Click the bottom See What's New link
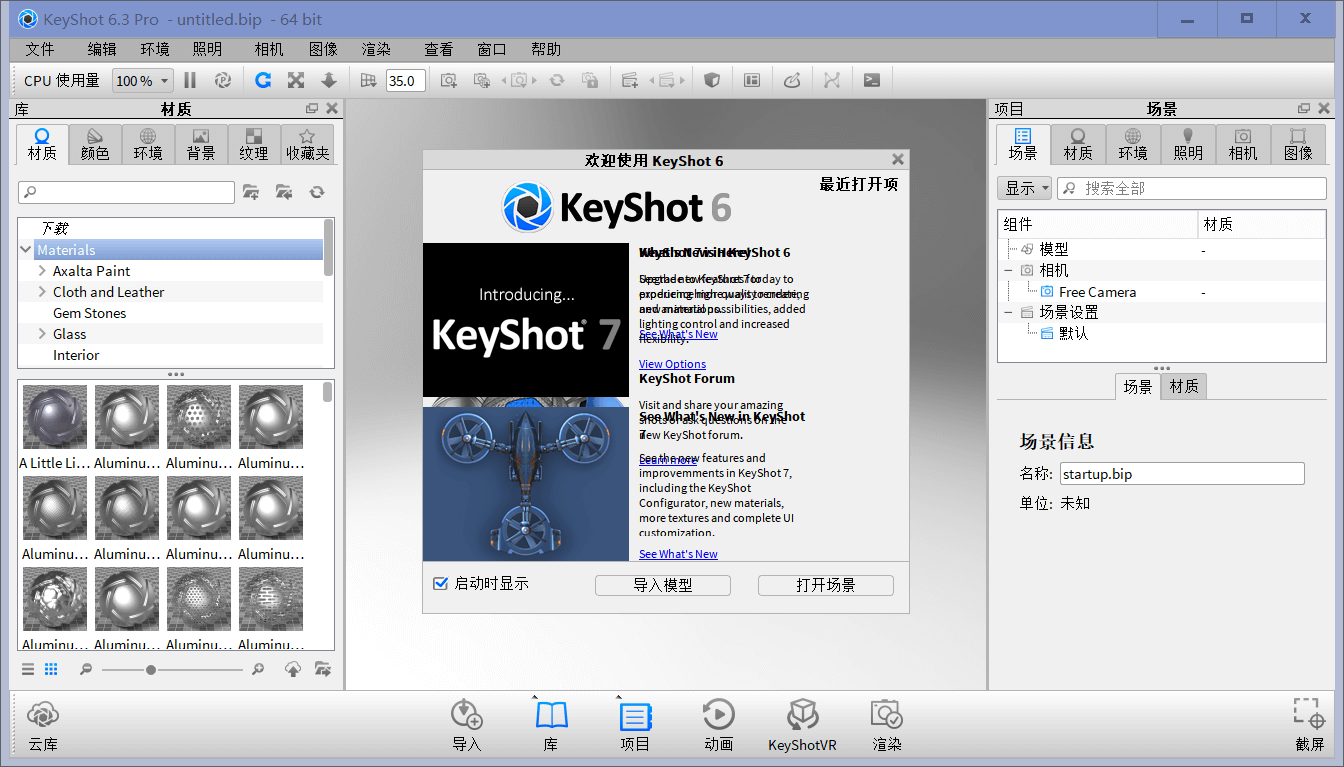Viewport: 1344px width, 767px height. [x=678, y=554]
